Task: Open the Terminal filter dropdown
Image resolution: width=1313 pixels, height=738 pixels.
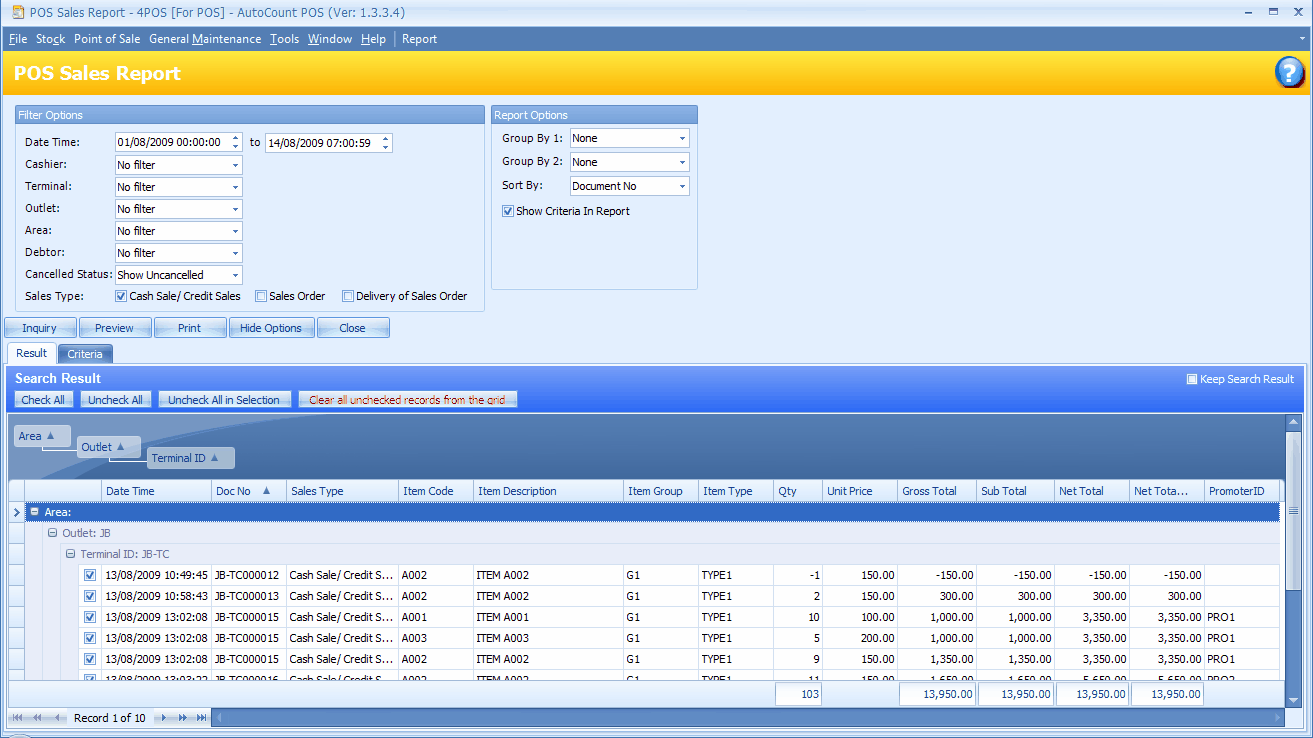Action: click(x=236, y=187)
